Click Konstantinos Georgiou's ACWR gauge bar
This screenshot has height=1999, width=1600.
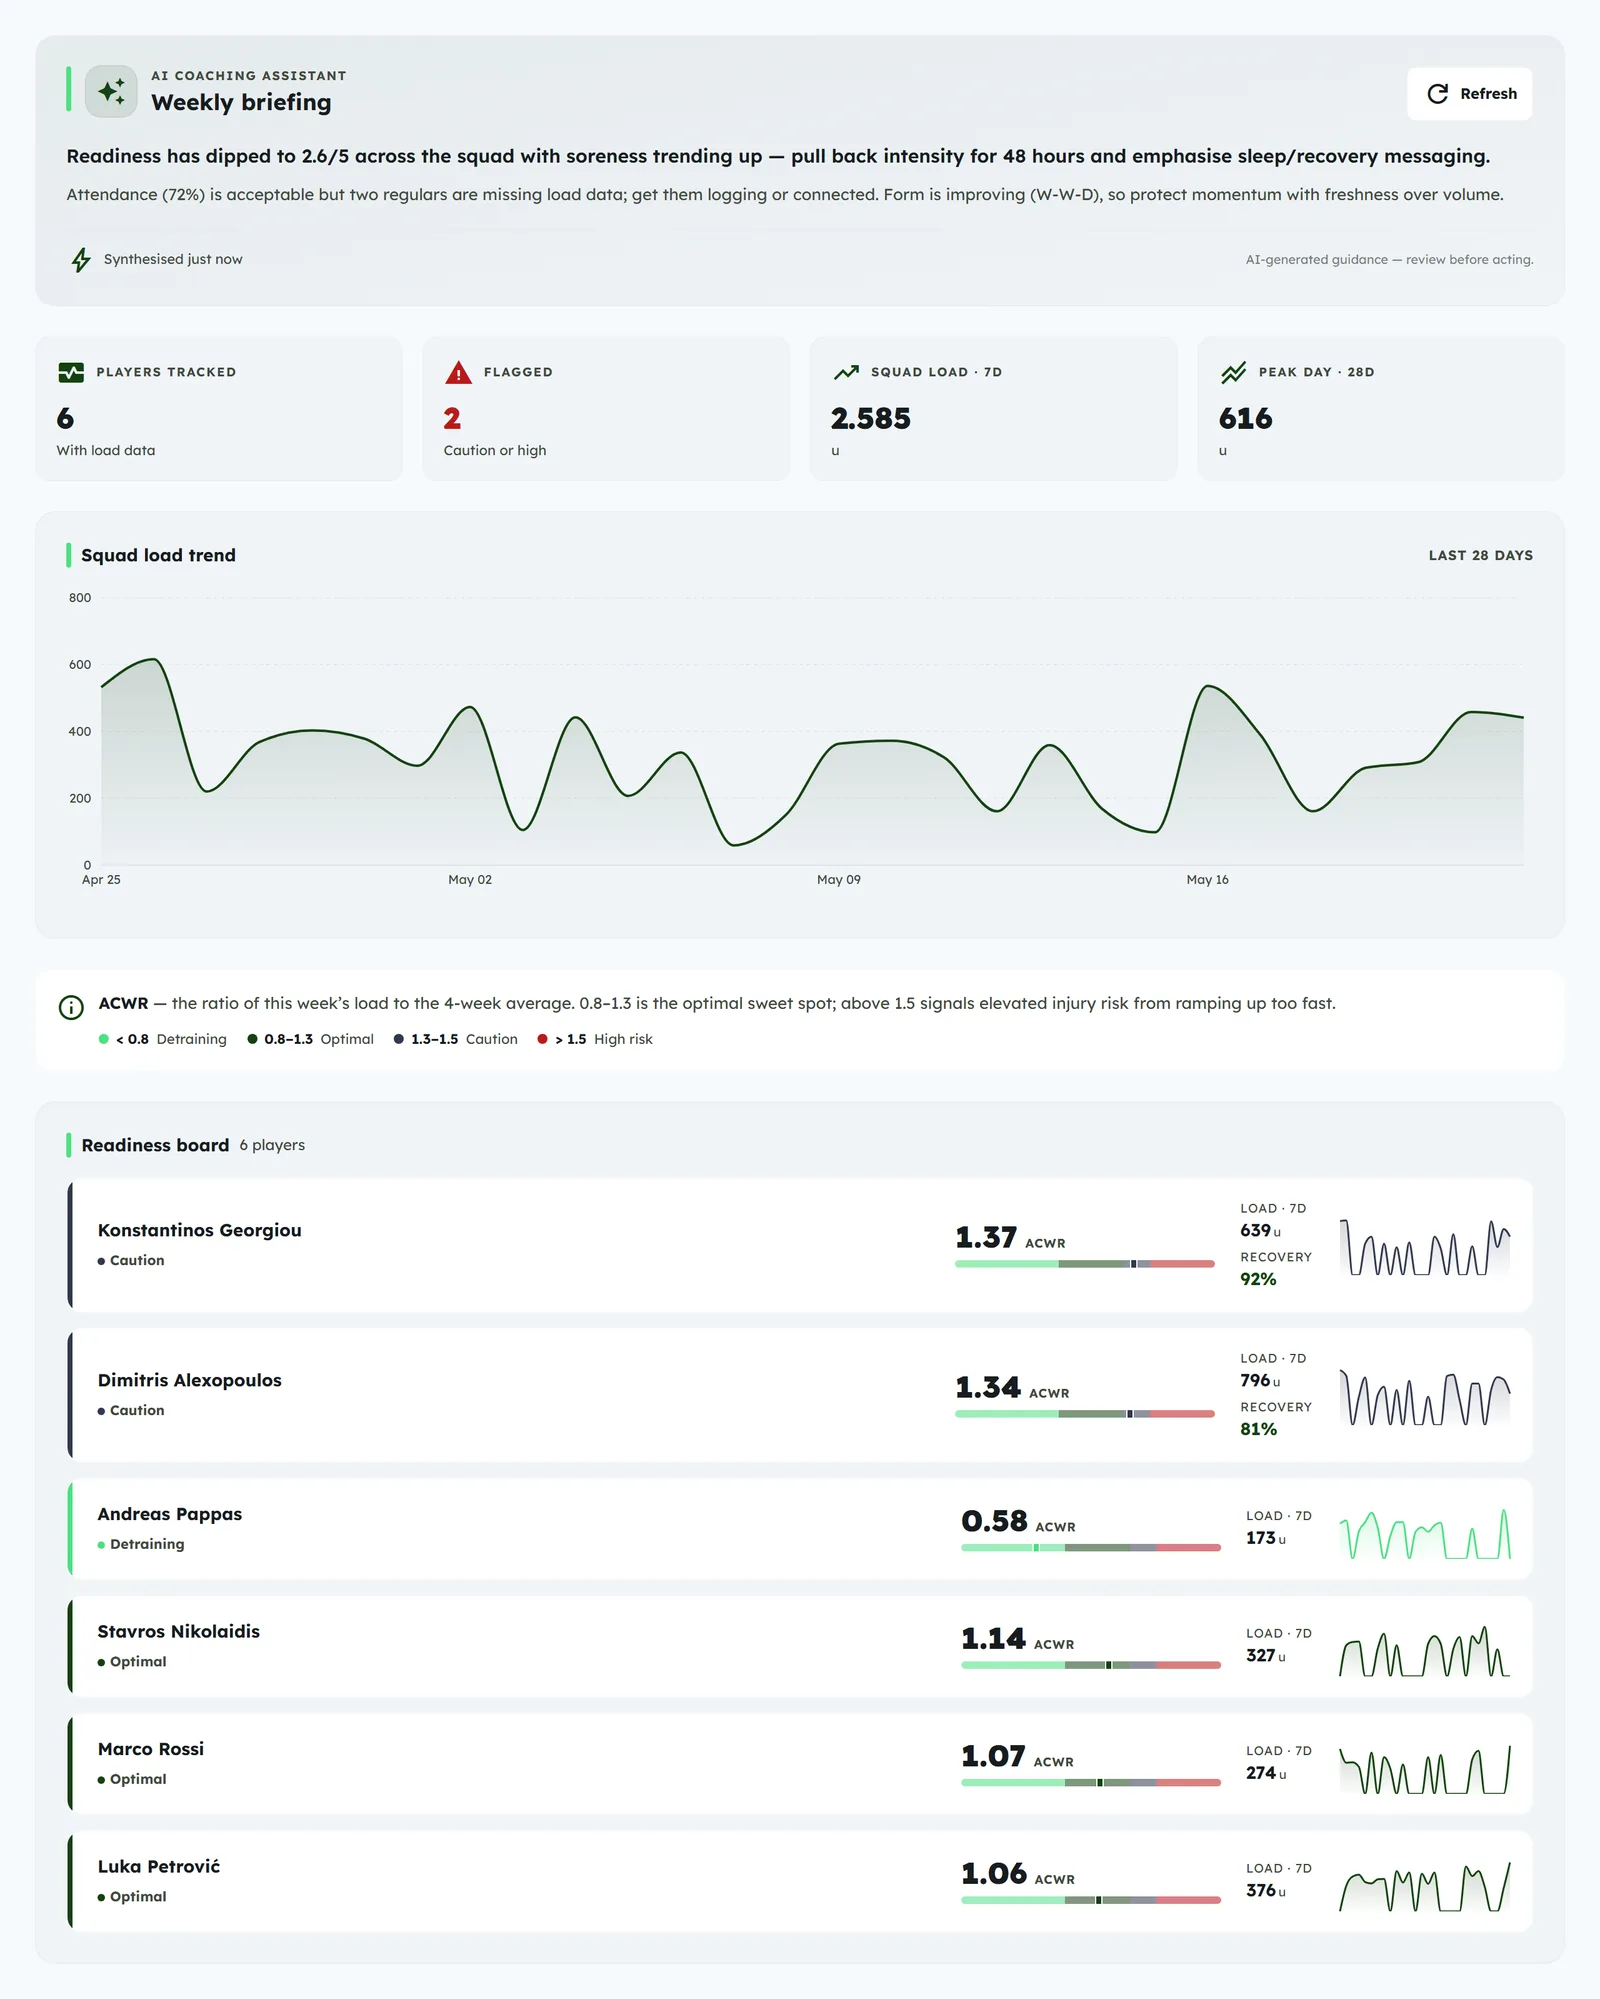1085,1264
